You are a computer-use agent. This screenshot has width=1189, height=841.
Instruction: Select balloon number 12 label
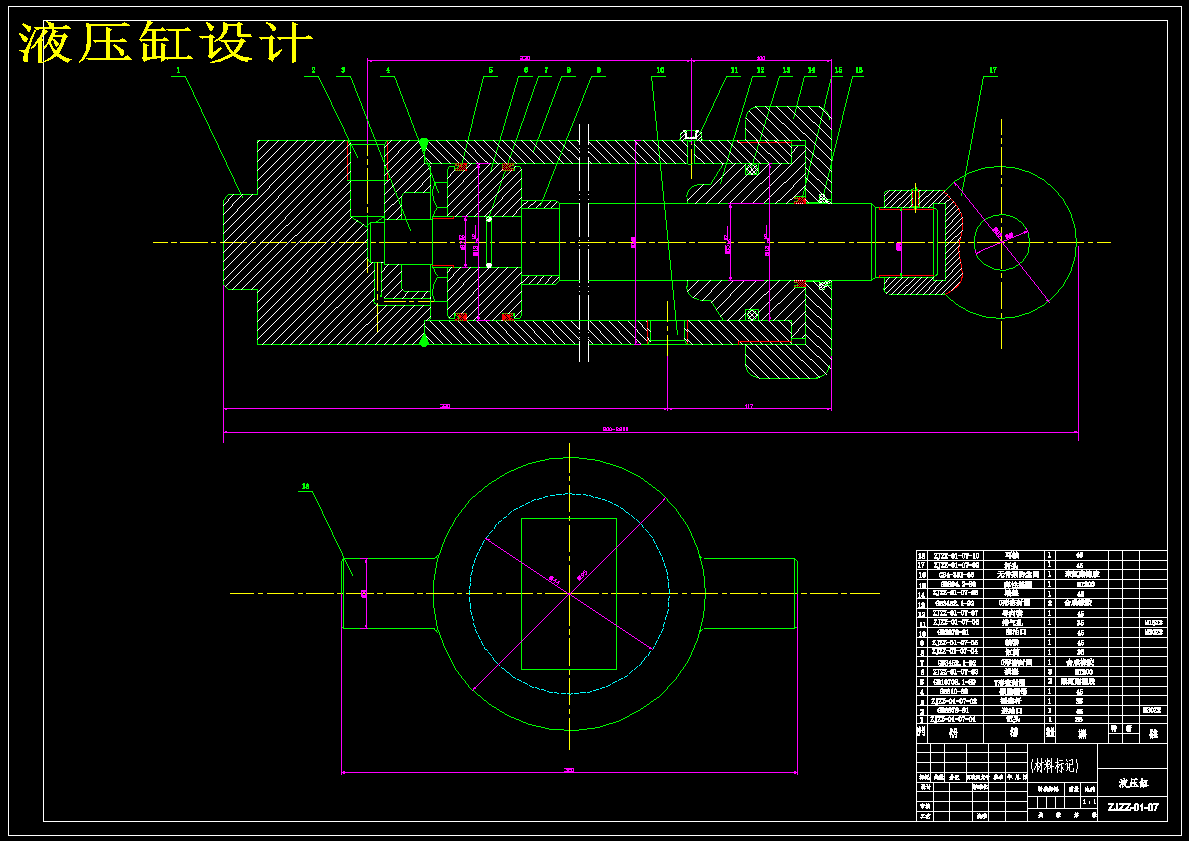coord(760,70)
